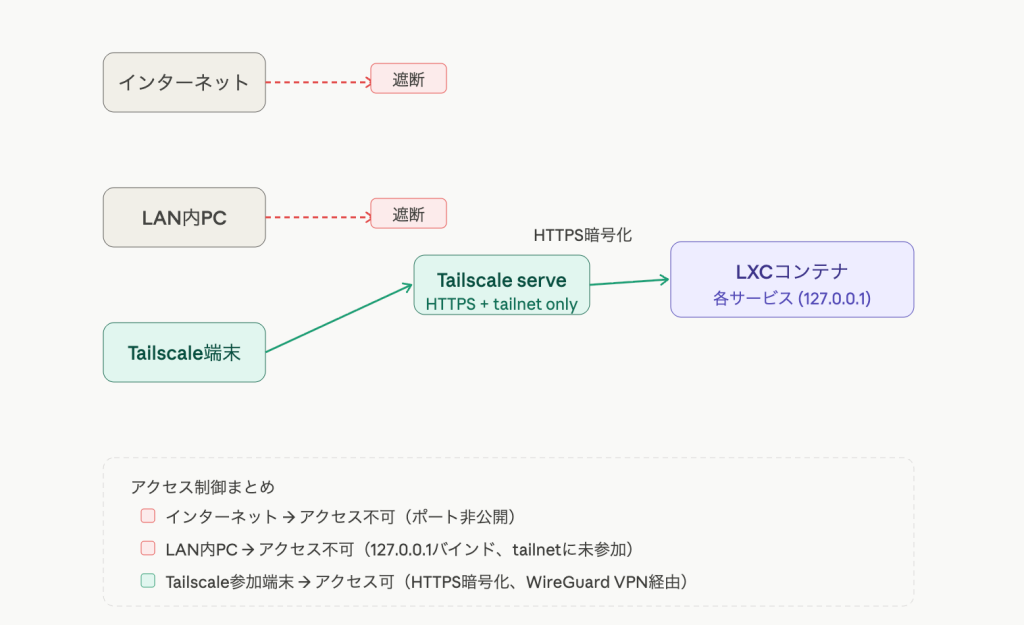Screen dimensions: 1024x625
Task: Click the インターネット node box
Action: [x=184, y=82]
